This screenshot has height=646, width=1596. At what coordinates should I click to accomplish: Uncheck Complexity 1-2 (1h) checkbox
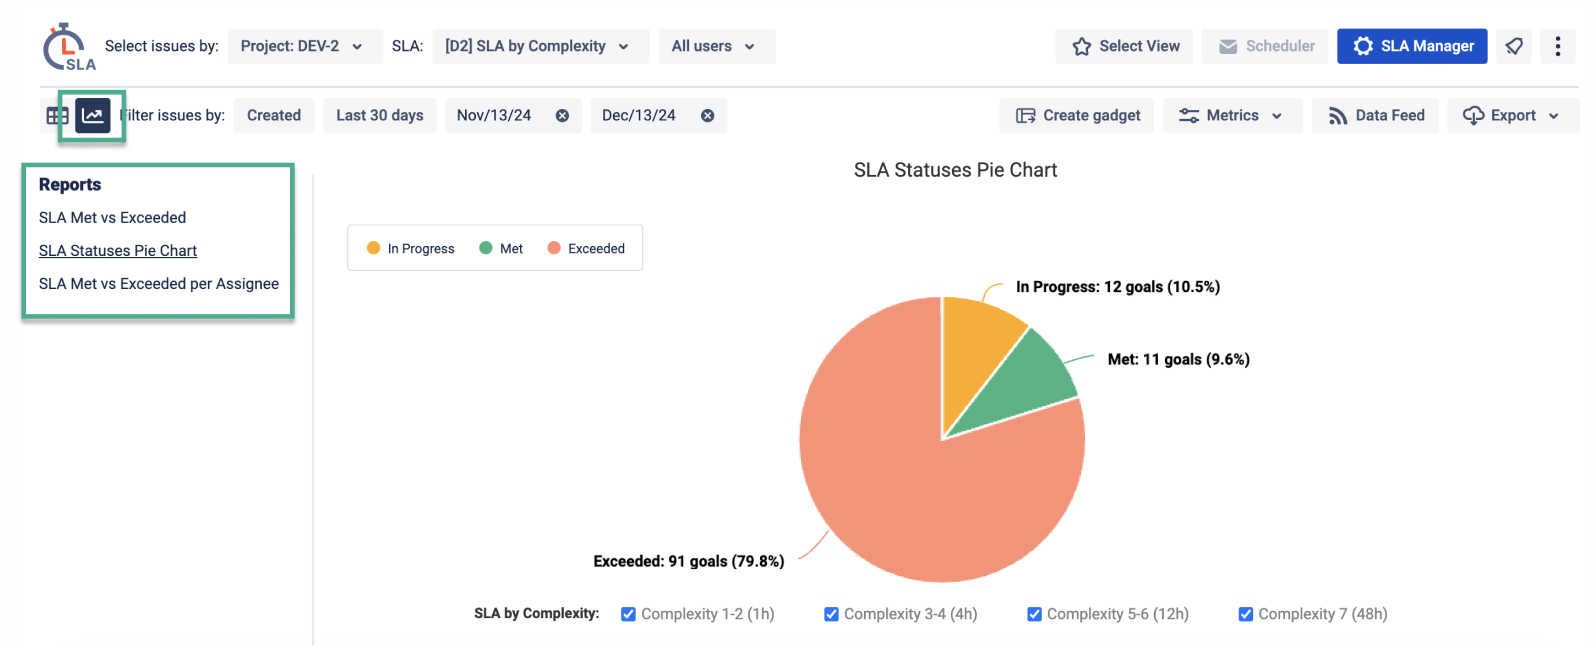pyautogui.click(x=628, y=614)
